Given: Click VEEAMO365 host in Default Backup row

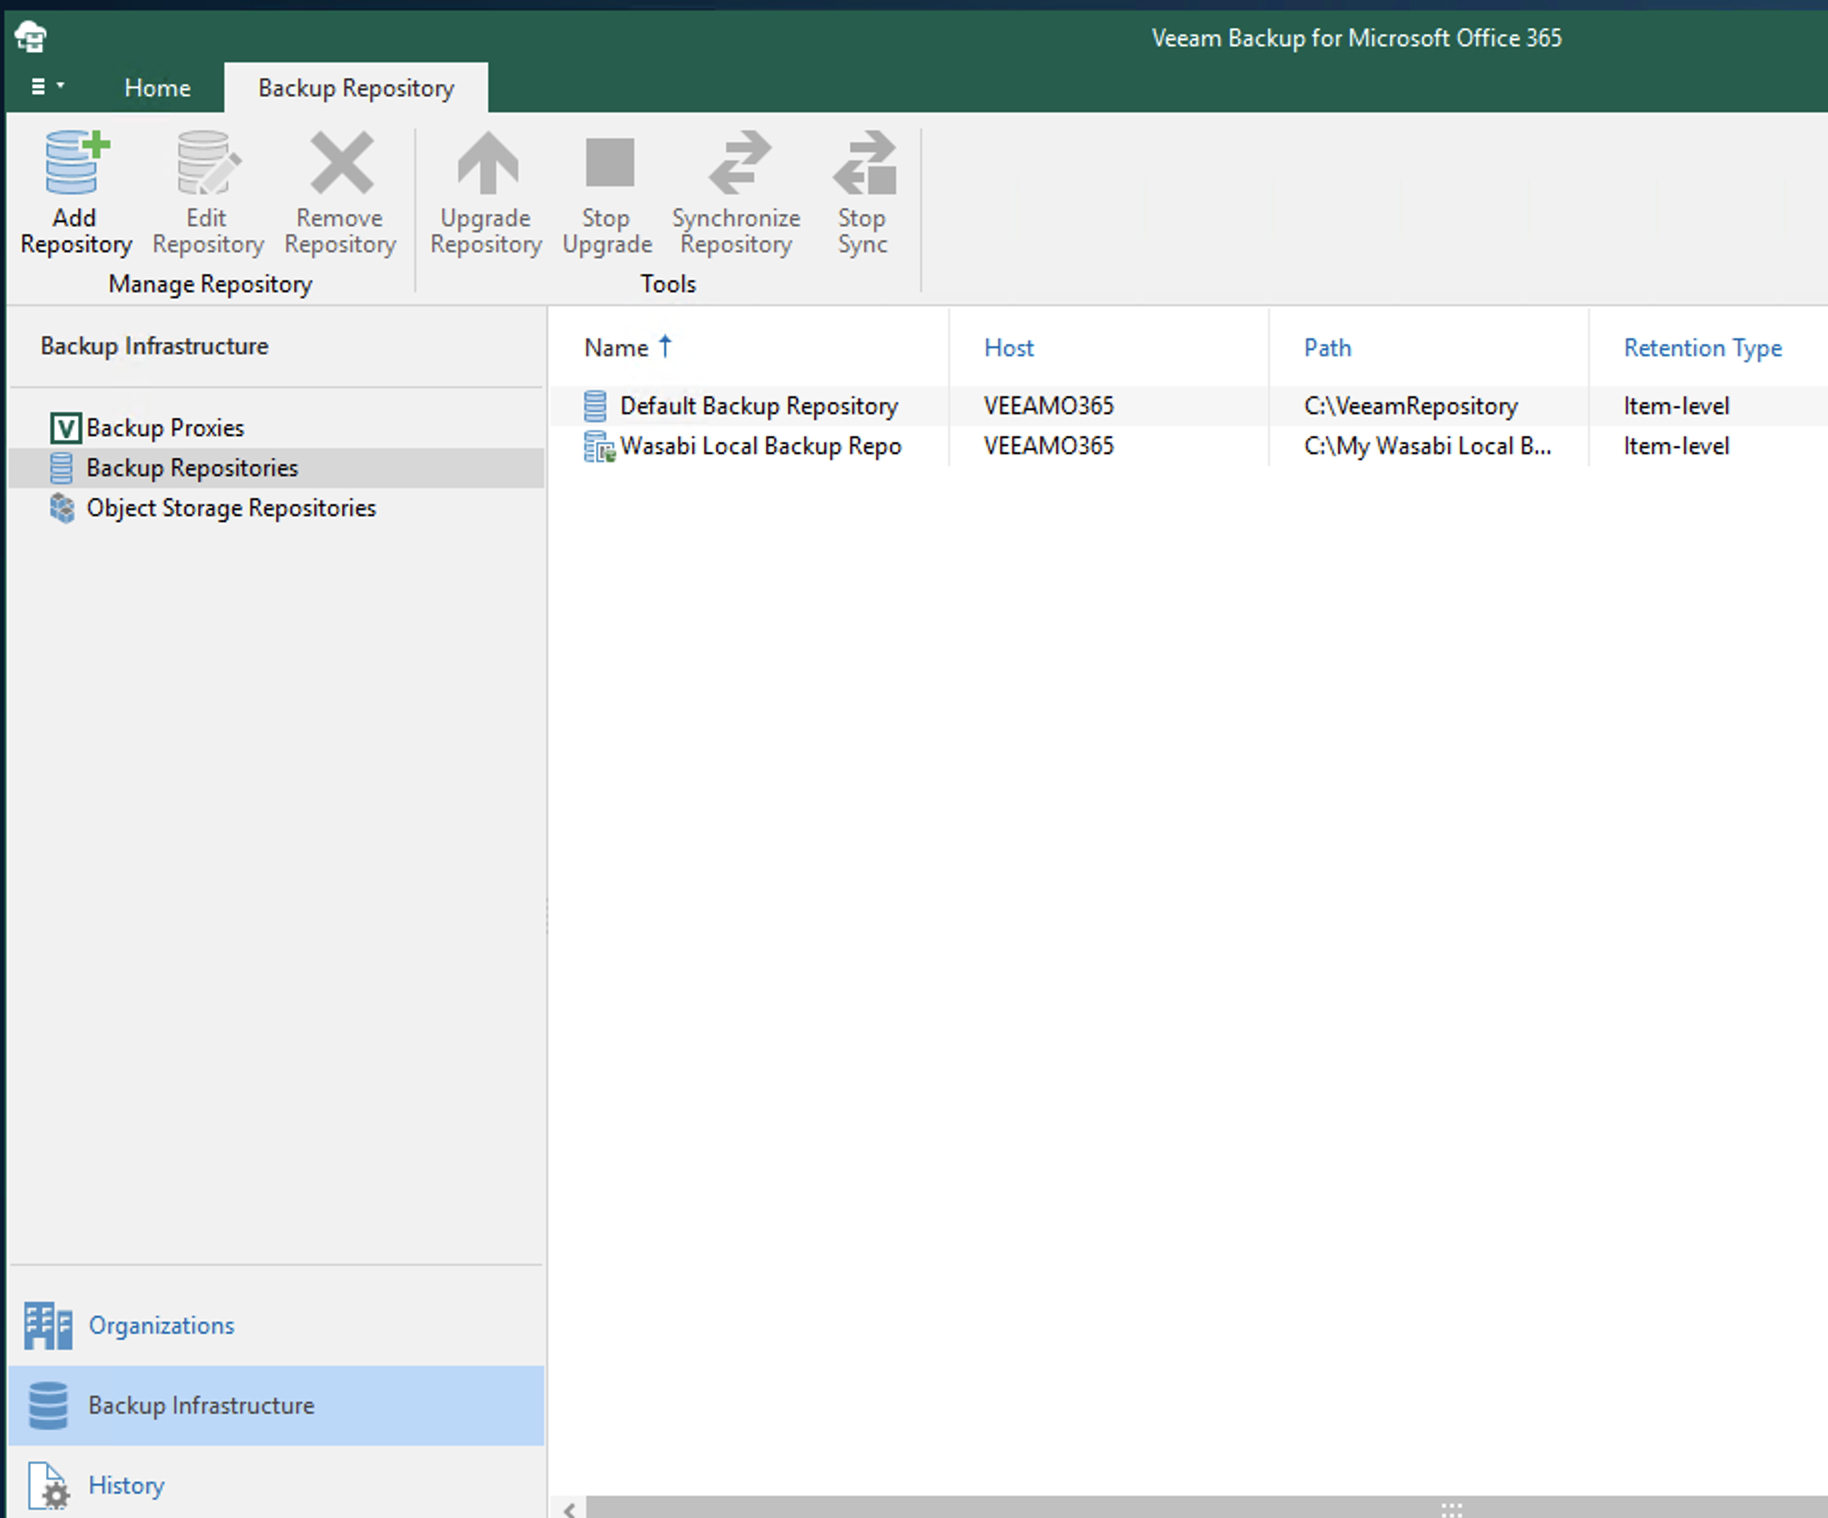Looking at the screenshot, I should [1049, 406].
